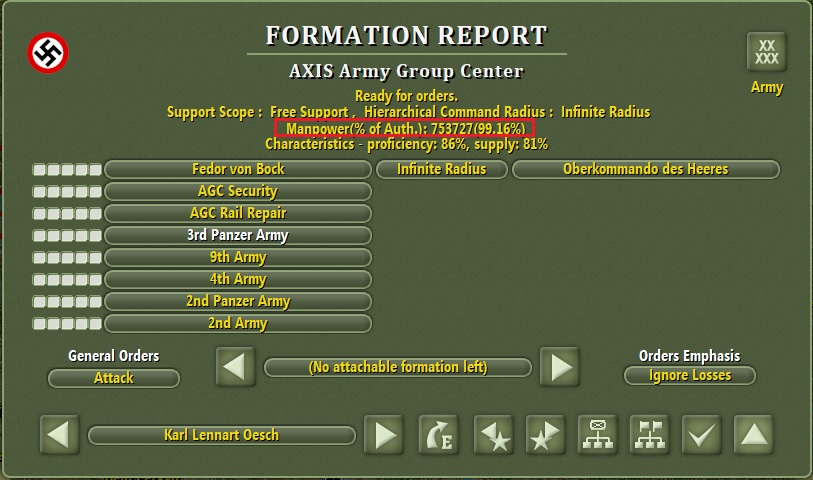Image resolution: width=813 pixels, height=480 pixels.
Task: Click status bar beside 2nd Panzer Army
Action: point(67,302)
